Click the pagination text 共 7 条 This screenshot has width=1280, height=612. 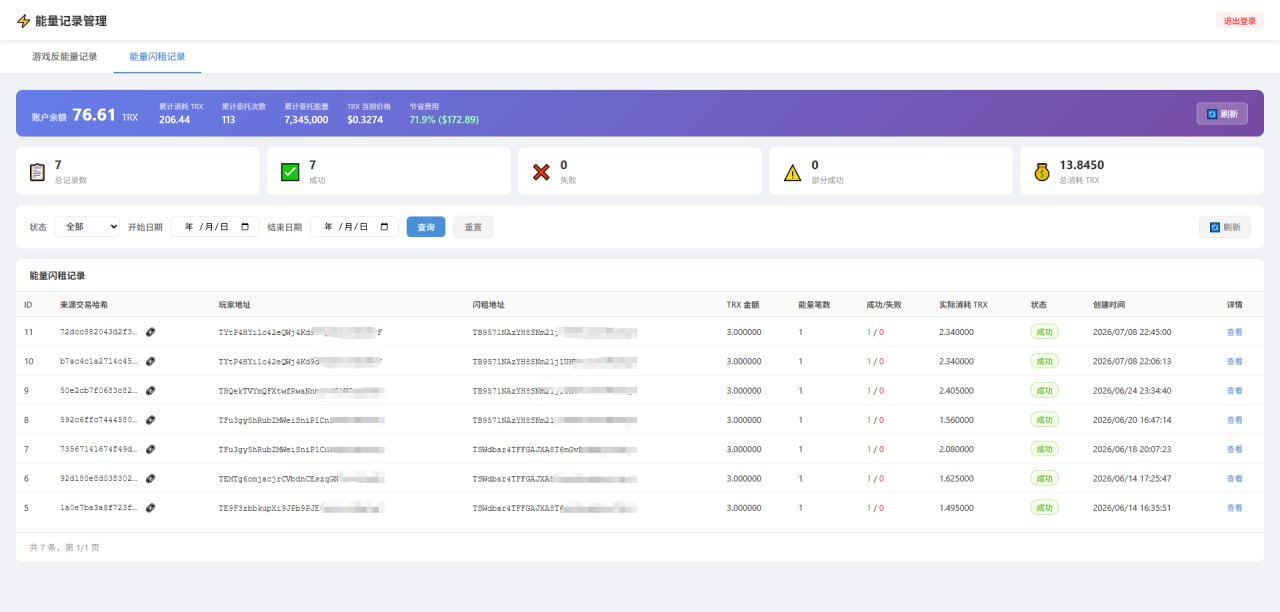point(45,547)
